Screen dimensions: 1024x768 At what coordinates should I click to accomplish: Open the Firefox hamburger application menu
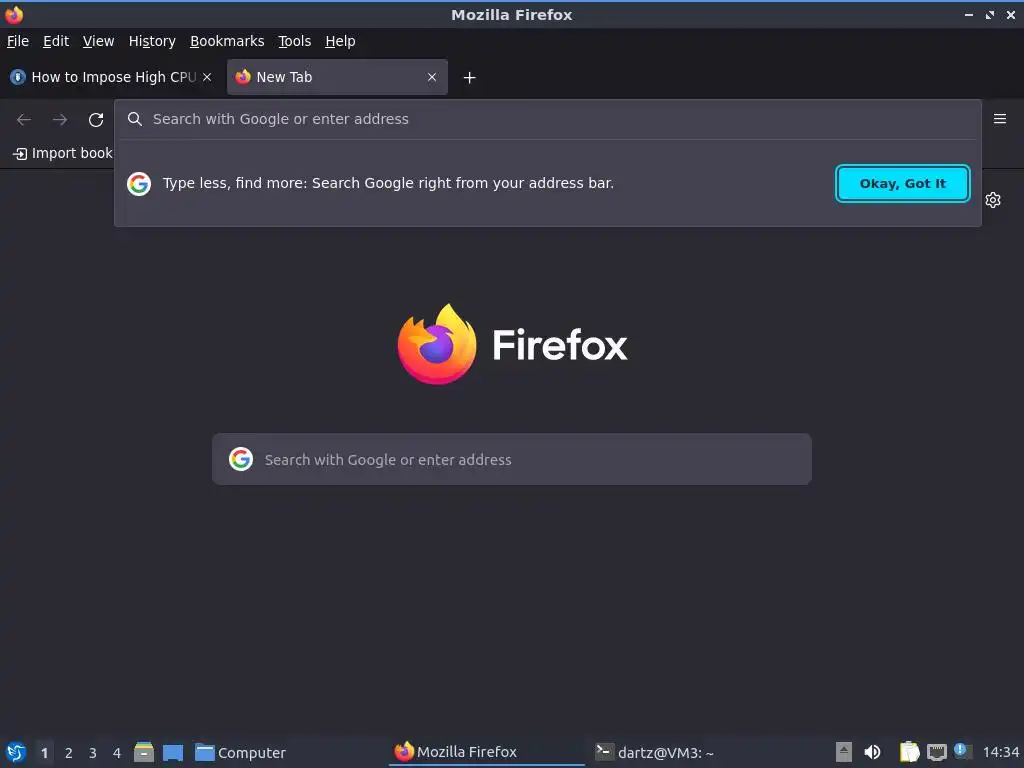pyautogui.click(x=999, y=119)
